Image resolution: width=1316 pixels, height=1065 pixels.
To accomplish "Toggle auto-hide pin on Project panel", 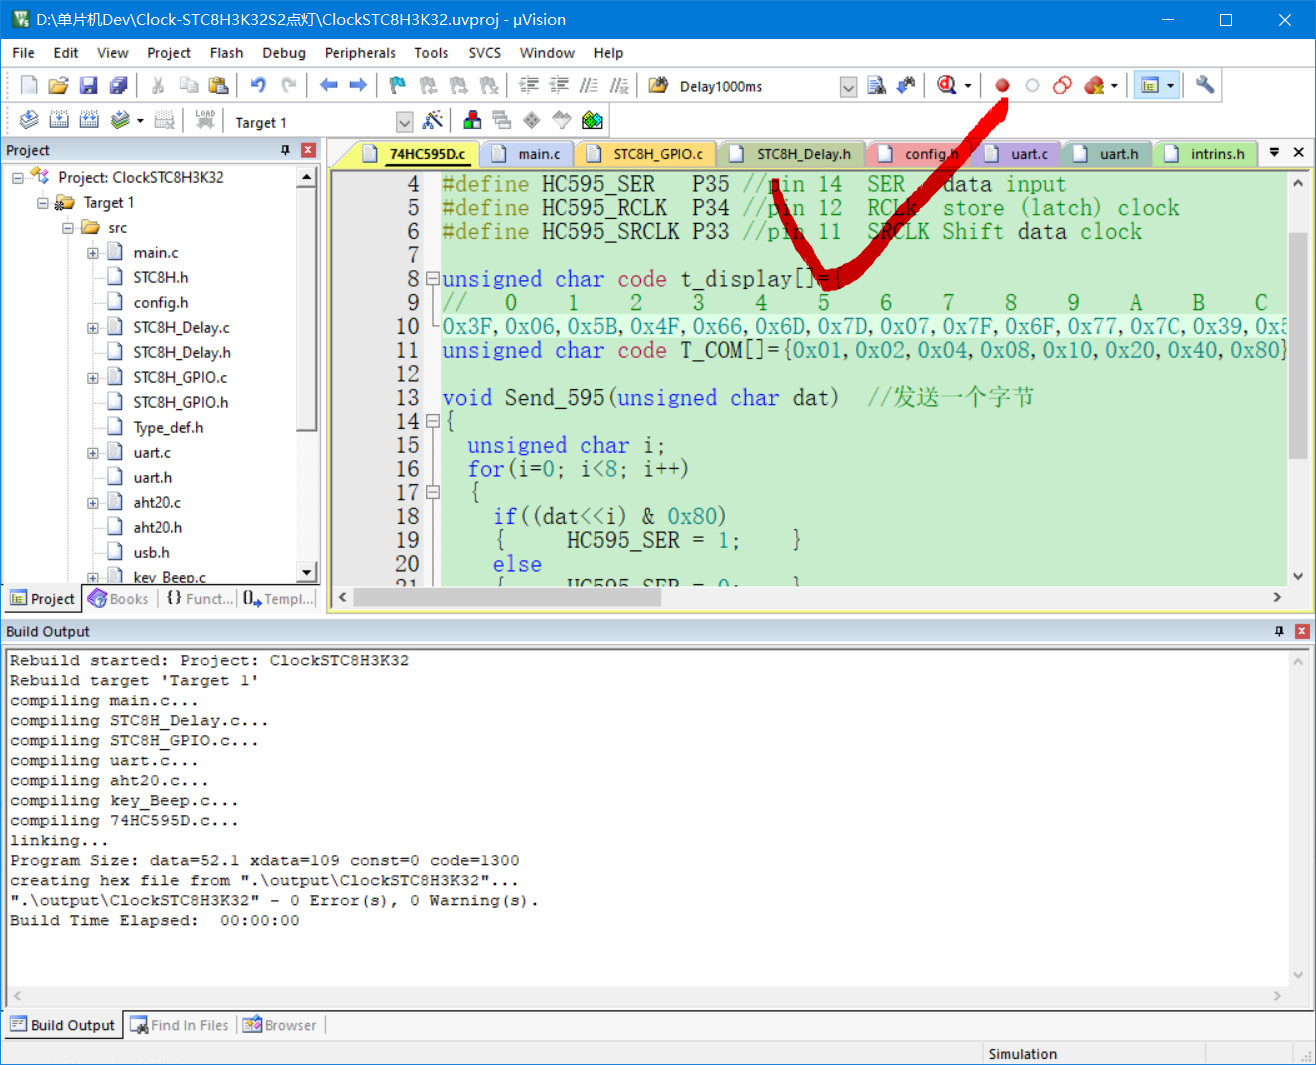I will 285,150.
